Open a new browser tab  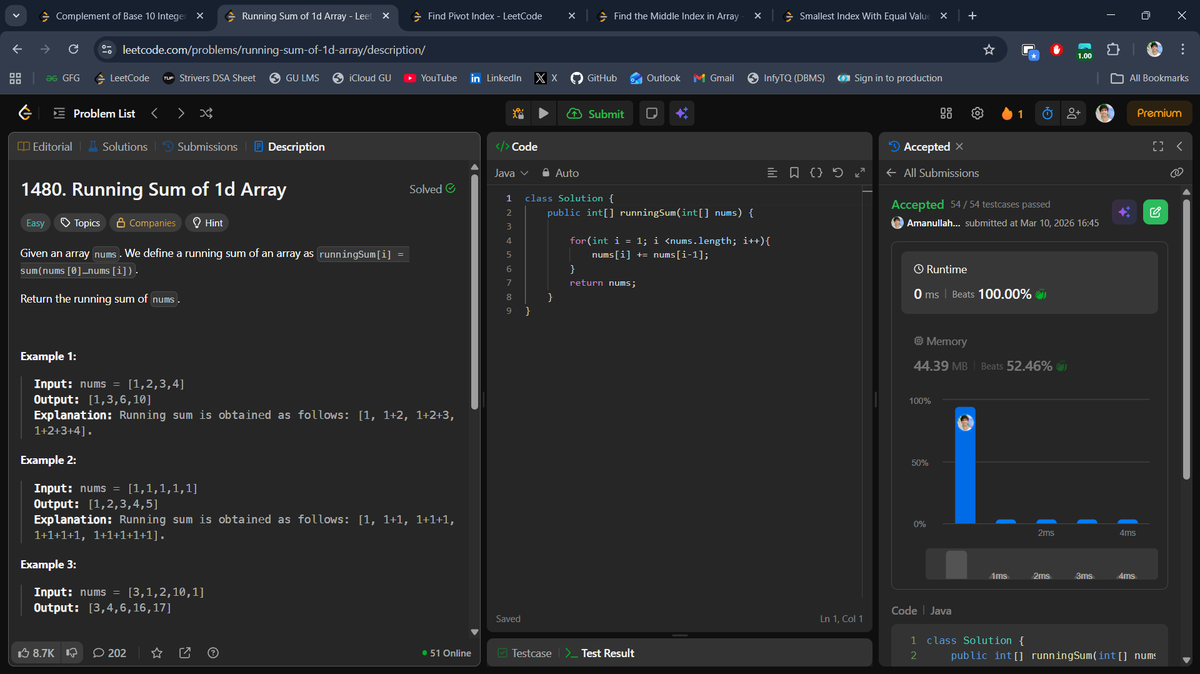pos(972,16)
